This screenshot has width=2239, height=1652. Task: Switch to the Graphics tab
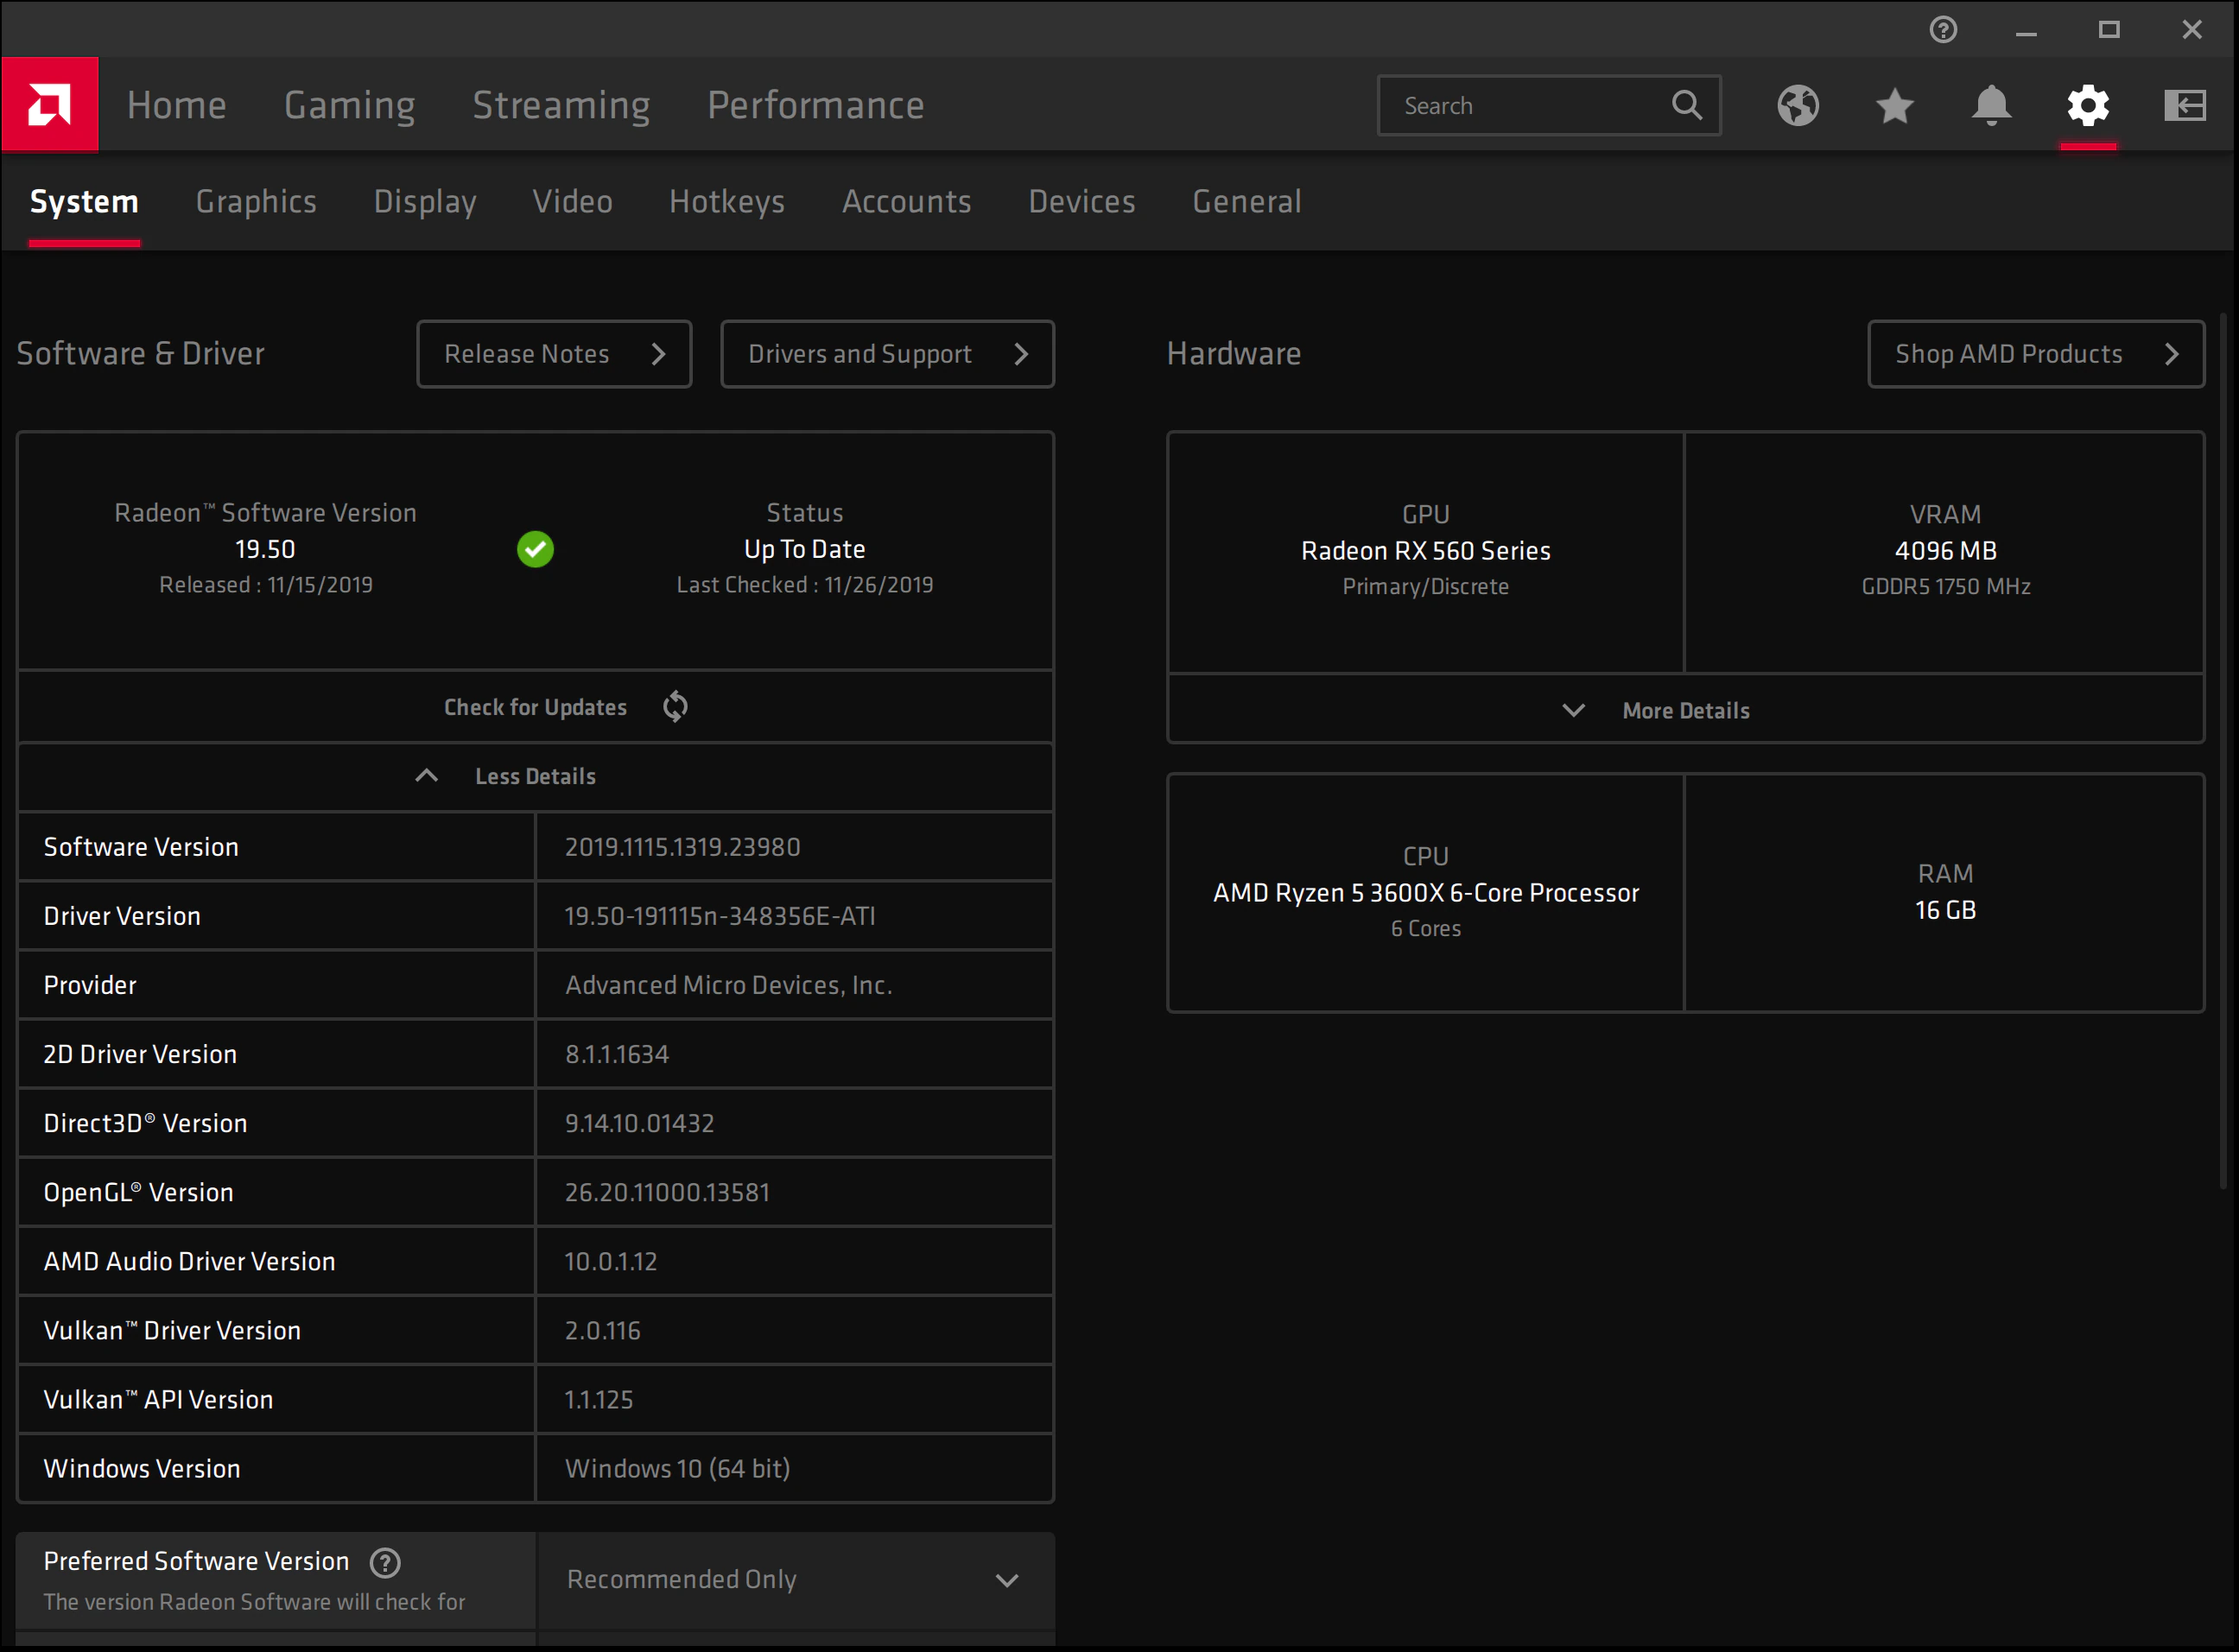(x=256, y=202)
